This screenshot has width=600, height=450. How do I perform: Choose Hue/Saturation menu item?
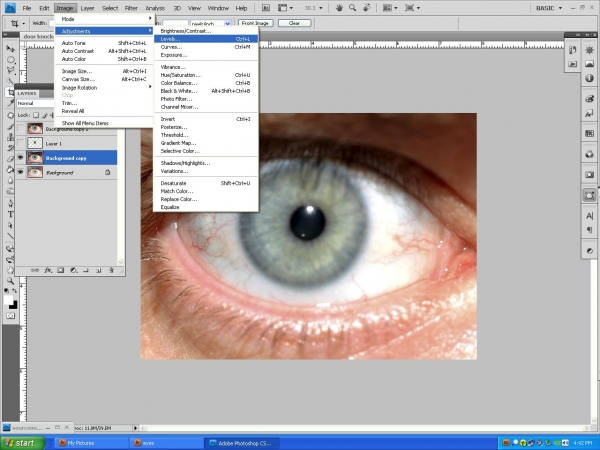[206, 75]
